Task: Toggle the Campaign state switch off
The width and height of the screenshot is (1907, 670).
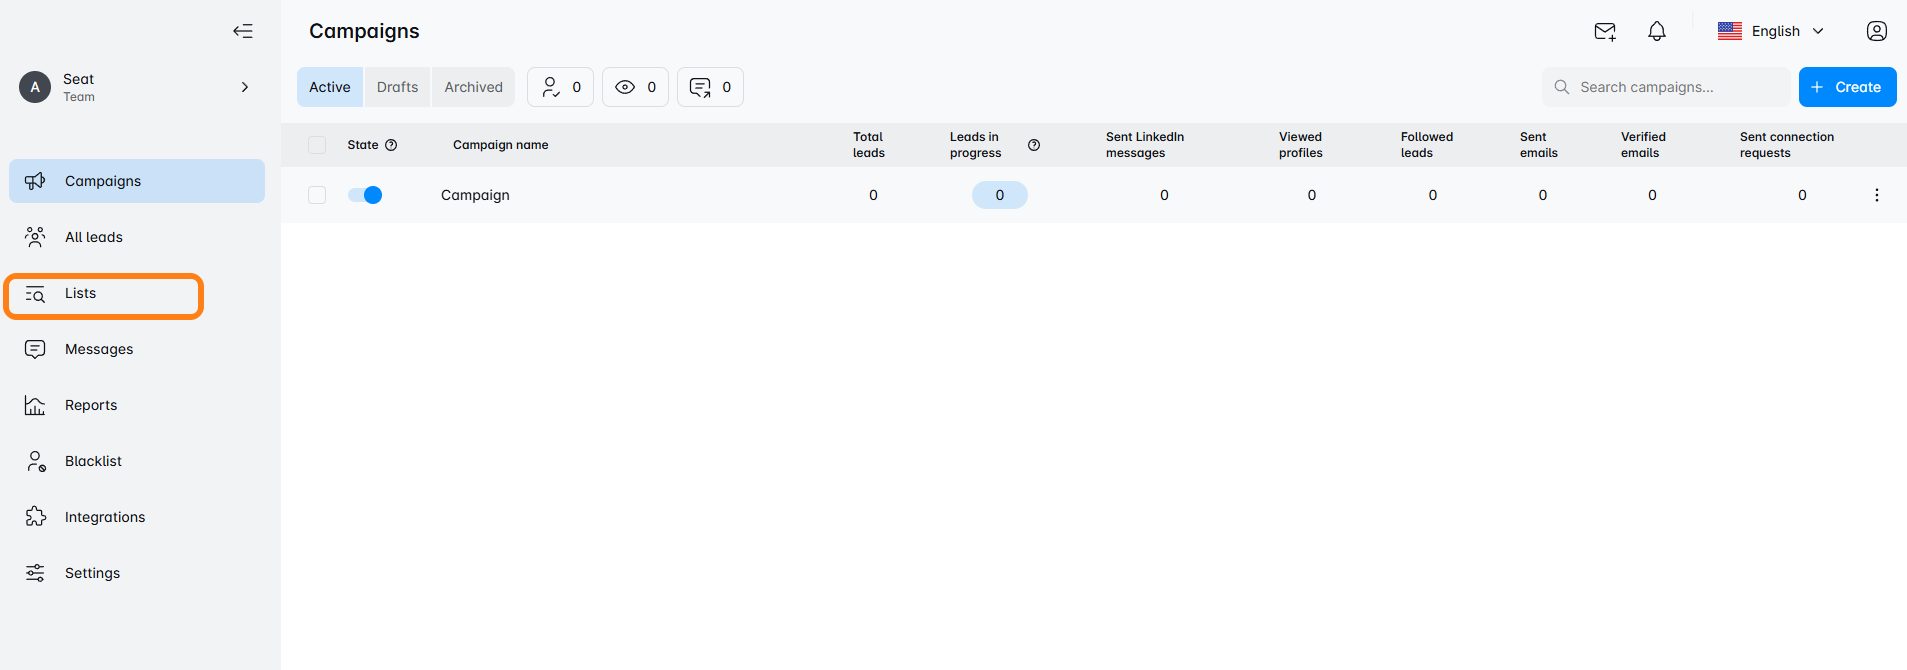Action: [365, 195]
